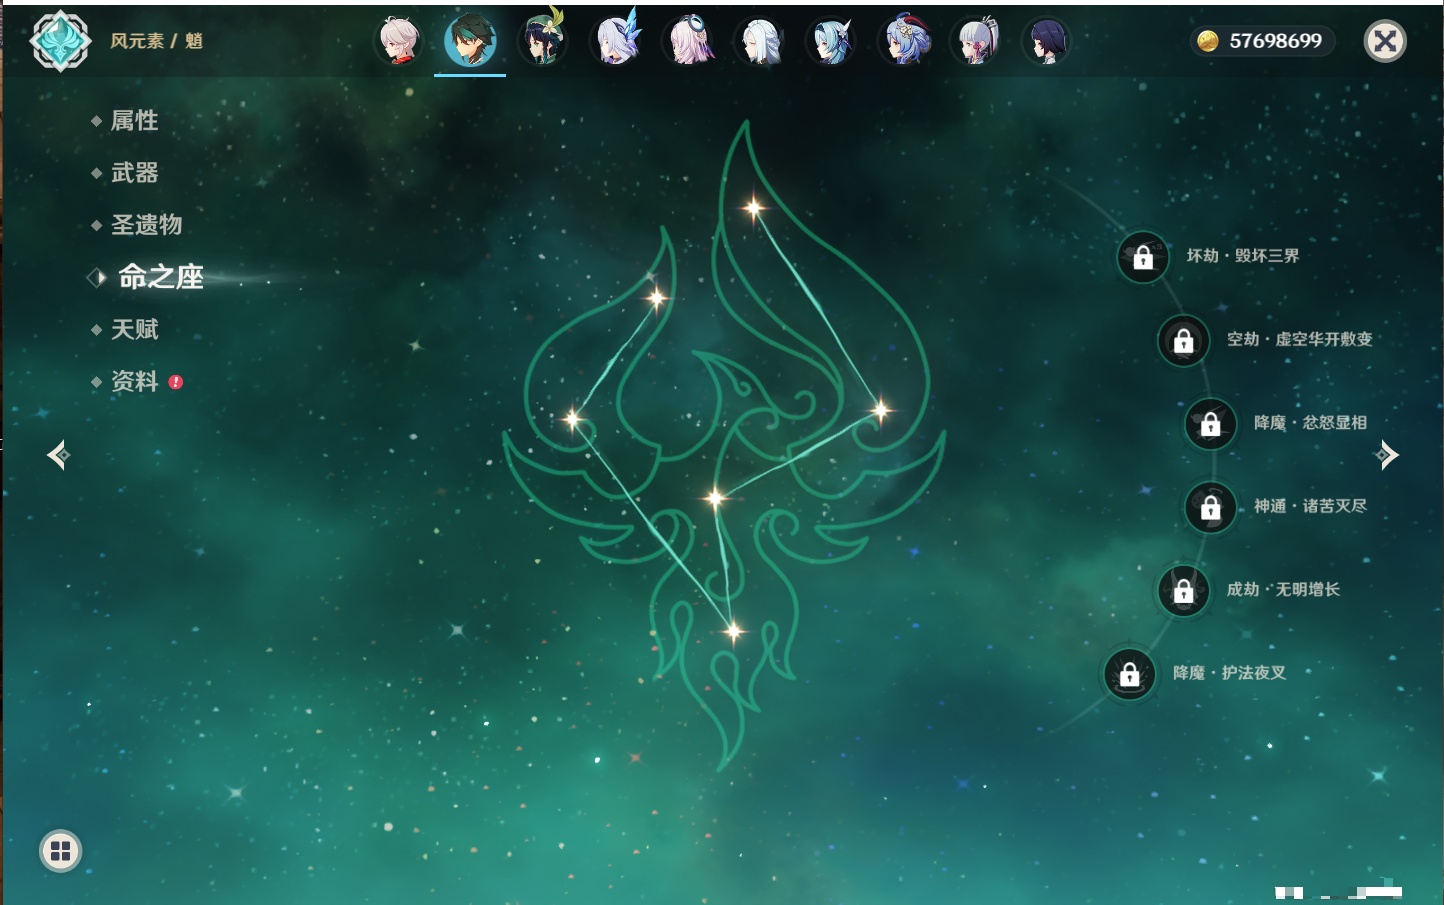Screen dimensions: 1444x905
Task: Pick Ayaka's portrait with the ponytail
Action: pos(977,42)
